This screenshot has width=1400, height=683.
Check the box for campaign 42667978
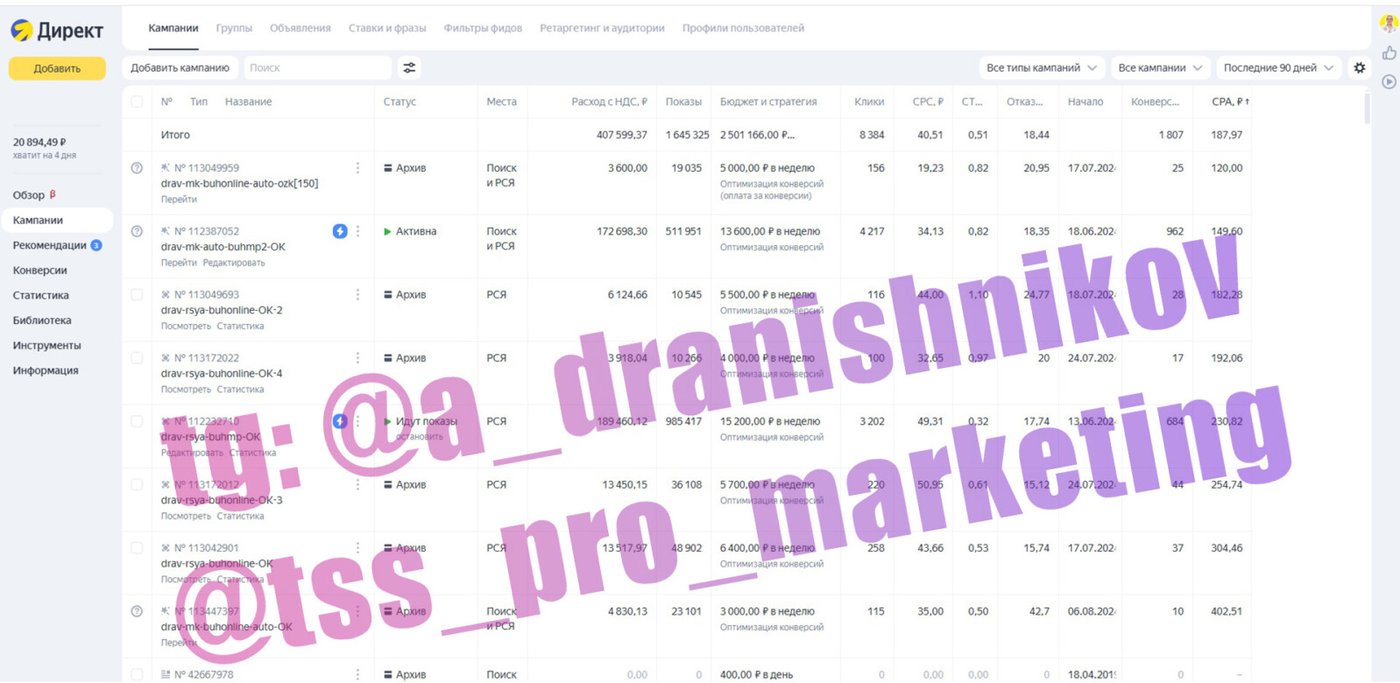point(137,675)
